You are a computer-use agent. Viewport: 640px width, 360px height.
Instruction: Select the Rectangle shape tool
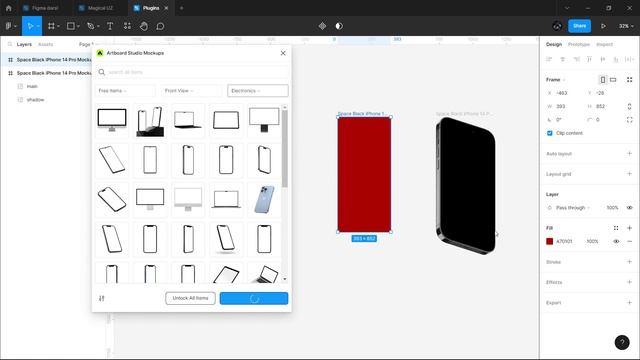(71, 26)
